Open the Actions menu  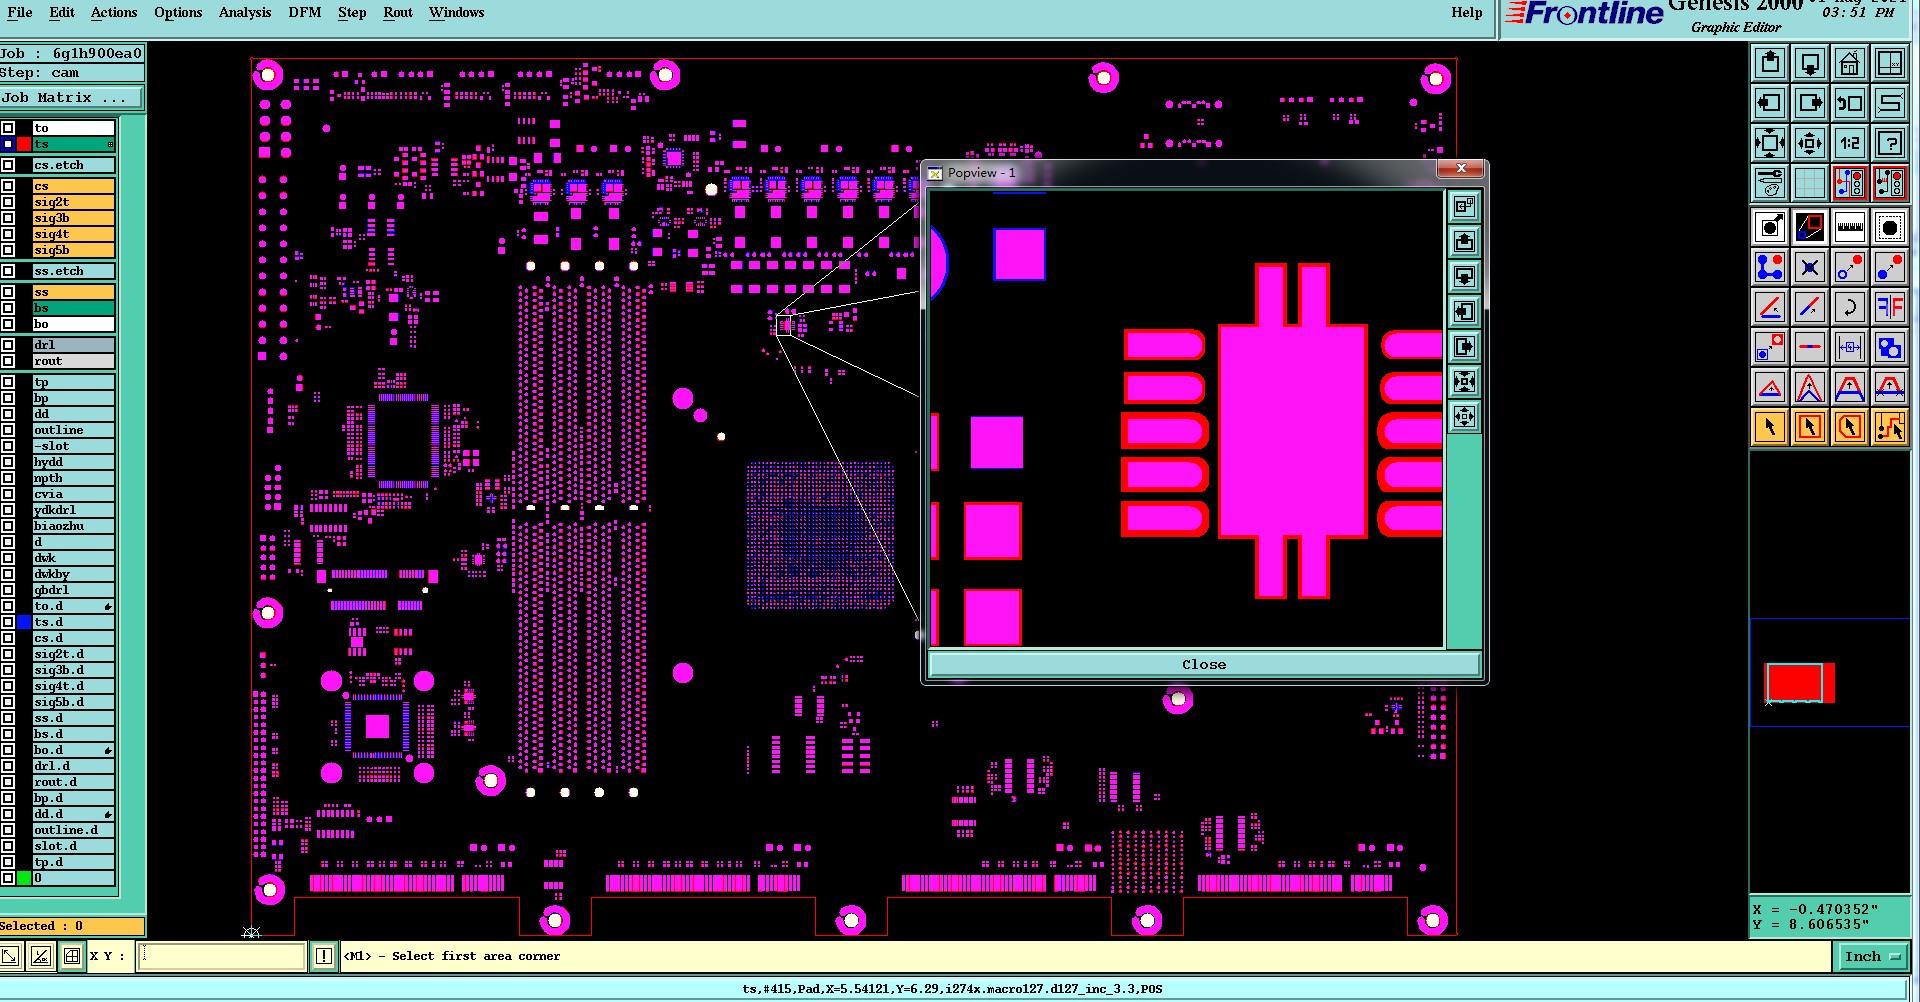pyautogui.click(x=114, y=12)
